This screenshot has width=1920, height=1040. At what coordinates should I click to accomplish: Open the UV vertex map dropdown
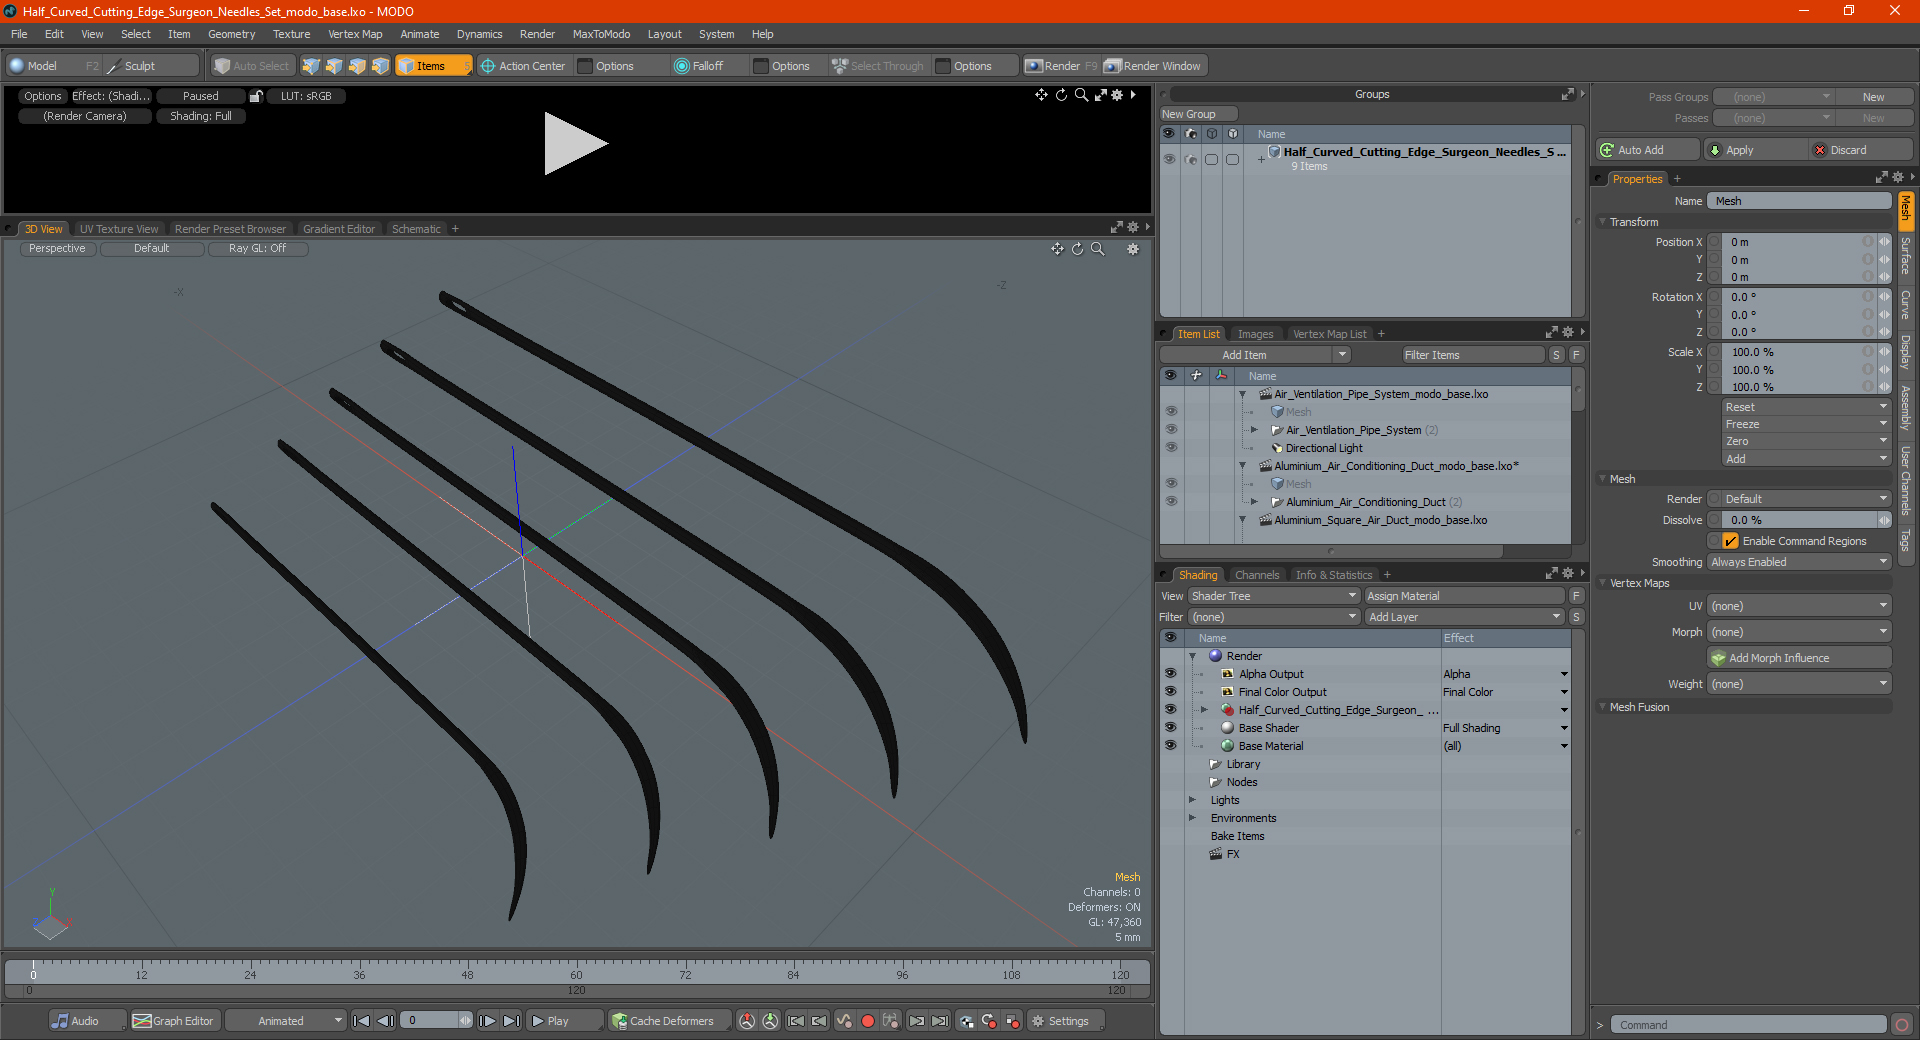pyautogui.click(x=1799, y=606)
